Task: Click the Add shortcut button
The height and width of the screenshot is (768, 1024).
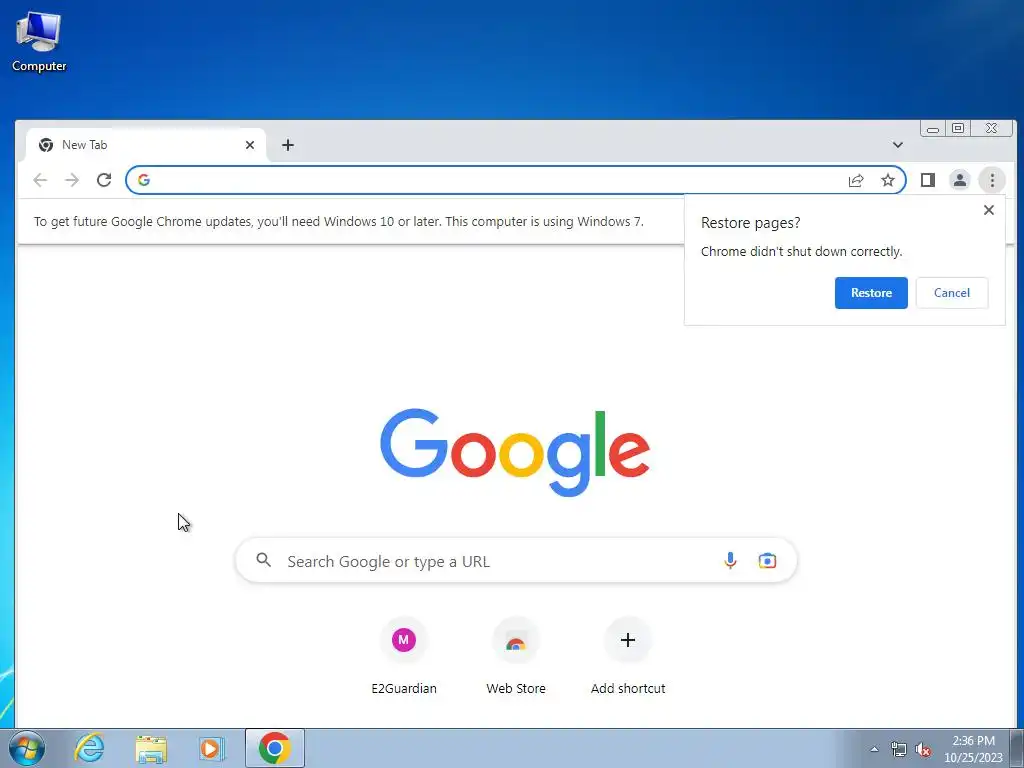Action: 628,656
